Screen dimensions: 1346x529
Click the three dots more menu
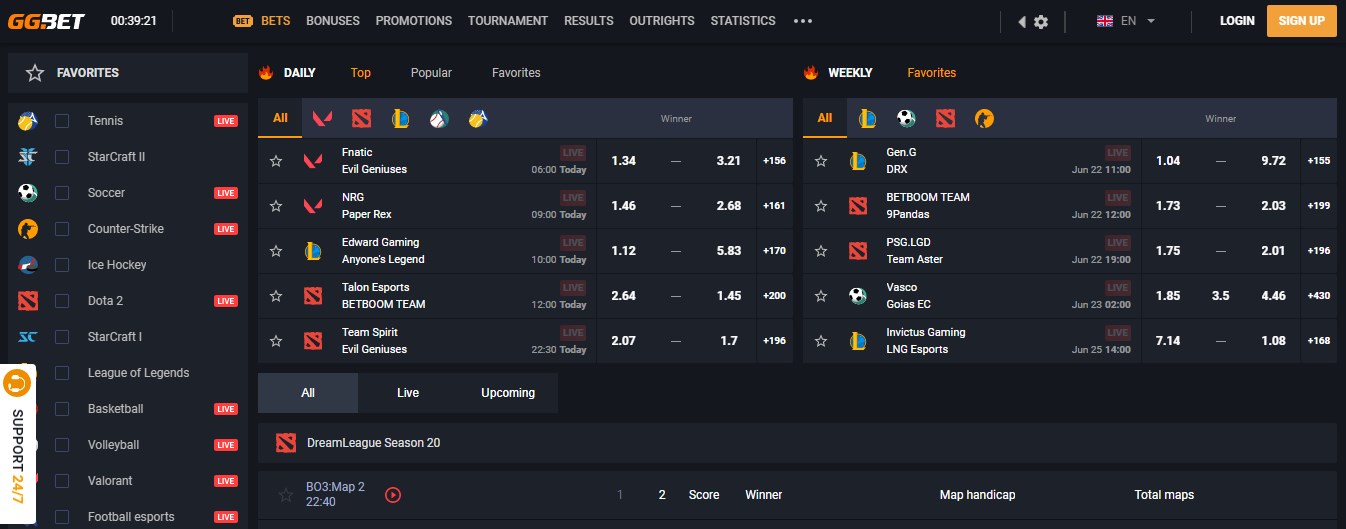(x=803, y=21)
